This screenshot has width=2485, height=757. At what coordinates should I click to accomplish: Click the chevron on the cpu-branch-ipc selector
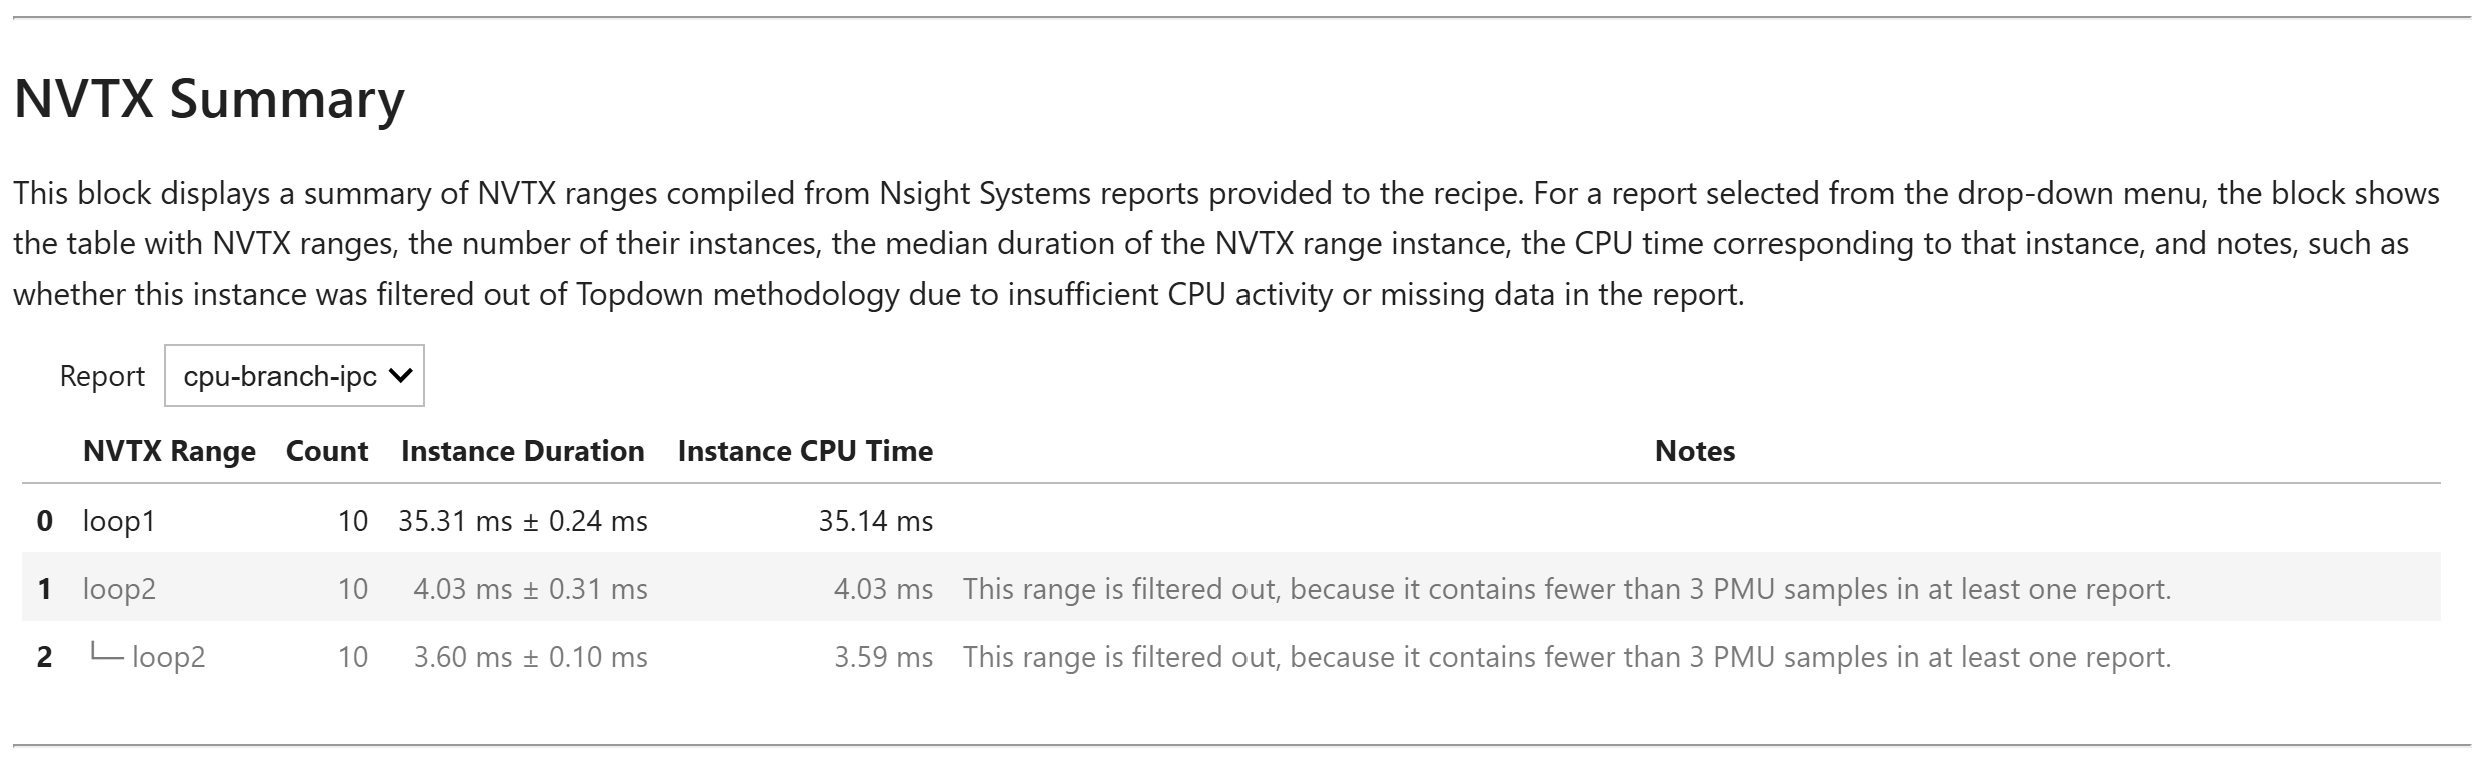(399, 375)
